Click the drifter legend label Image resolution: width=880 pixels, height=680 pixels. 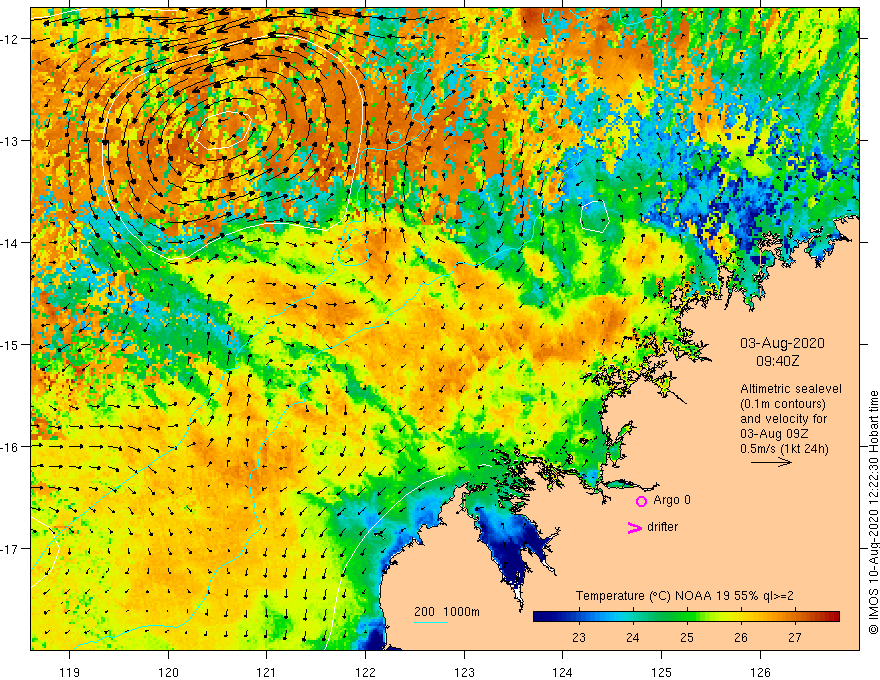pyautogui.click(x=662, y=527)
